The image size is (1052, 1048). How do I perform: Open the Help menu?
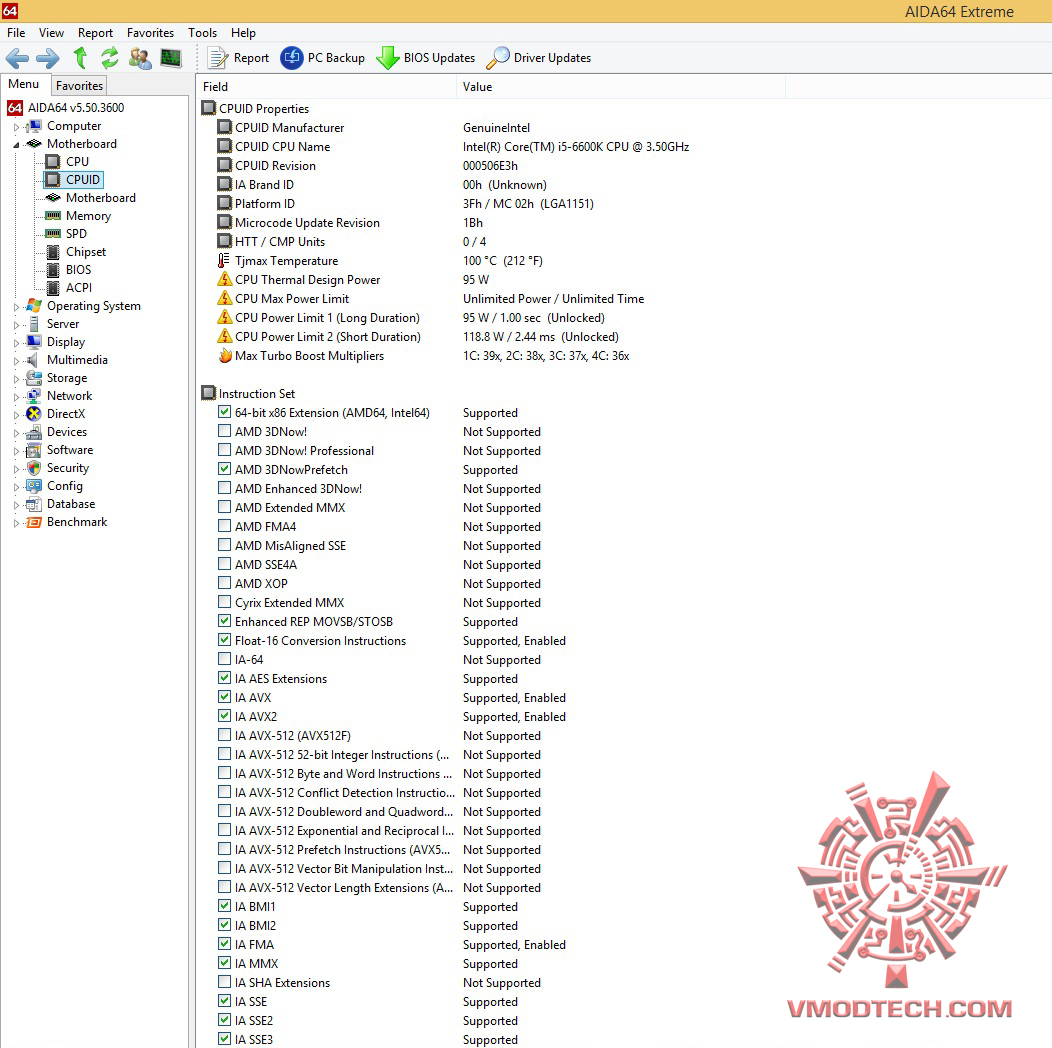243,33
